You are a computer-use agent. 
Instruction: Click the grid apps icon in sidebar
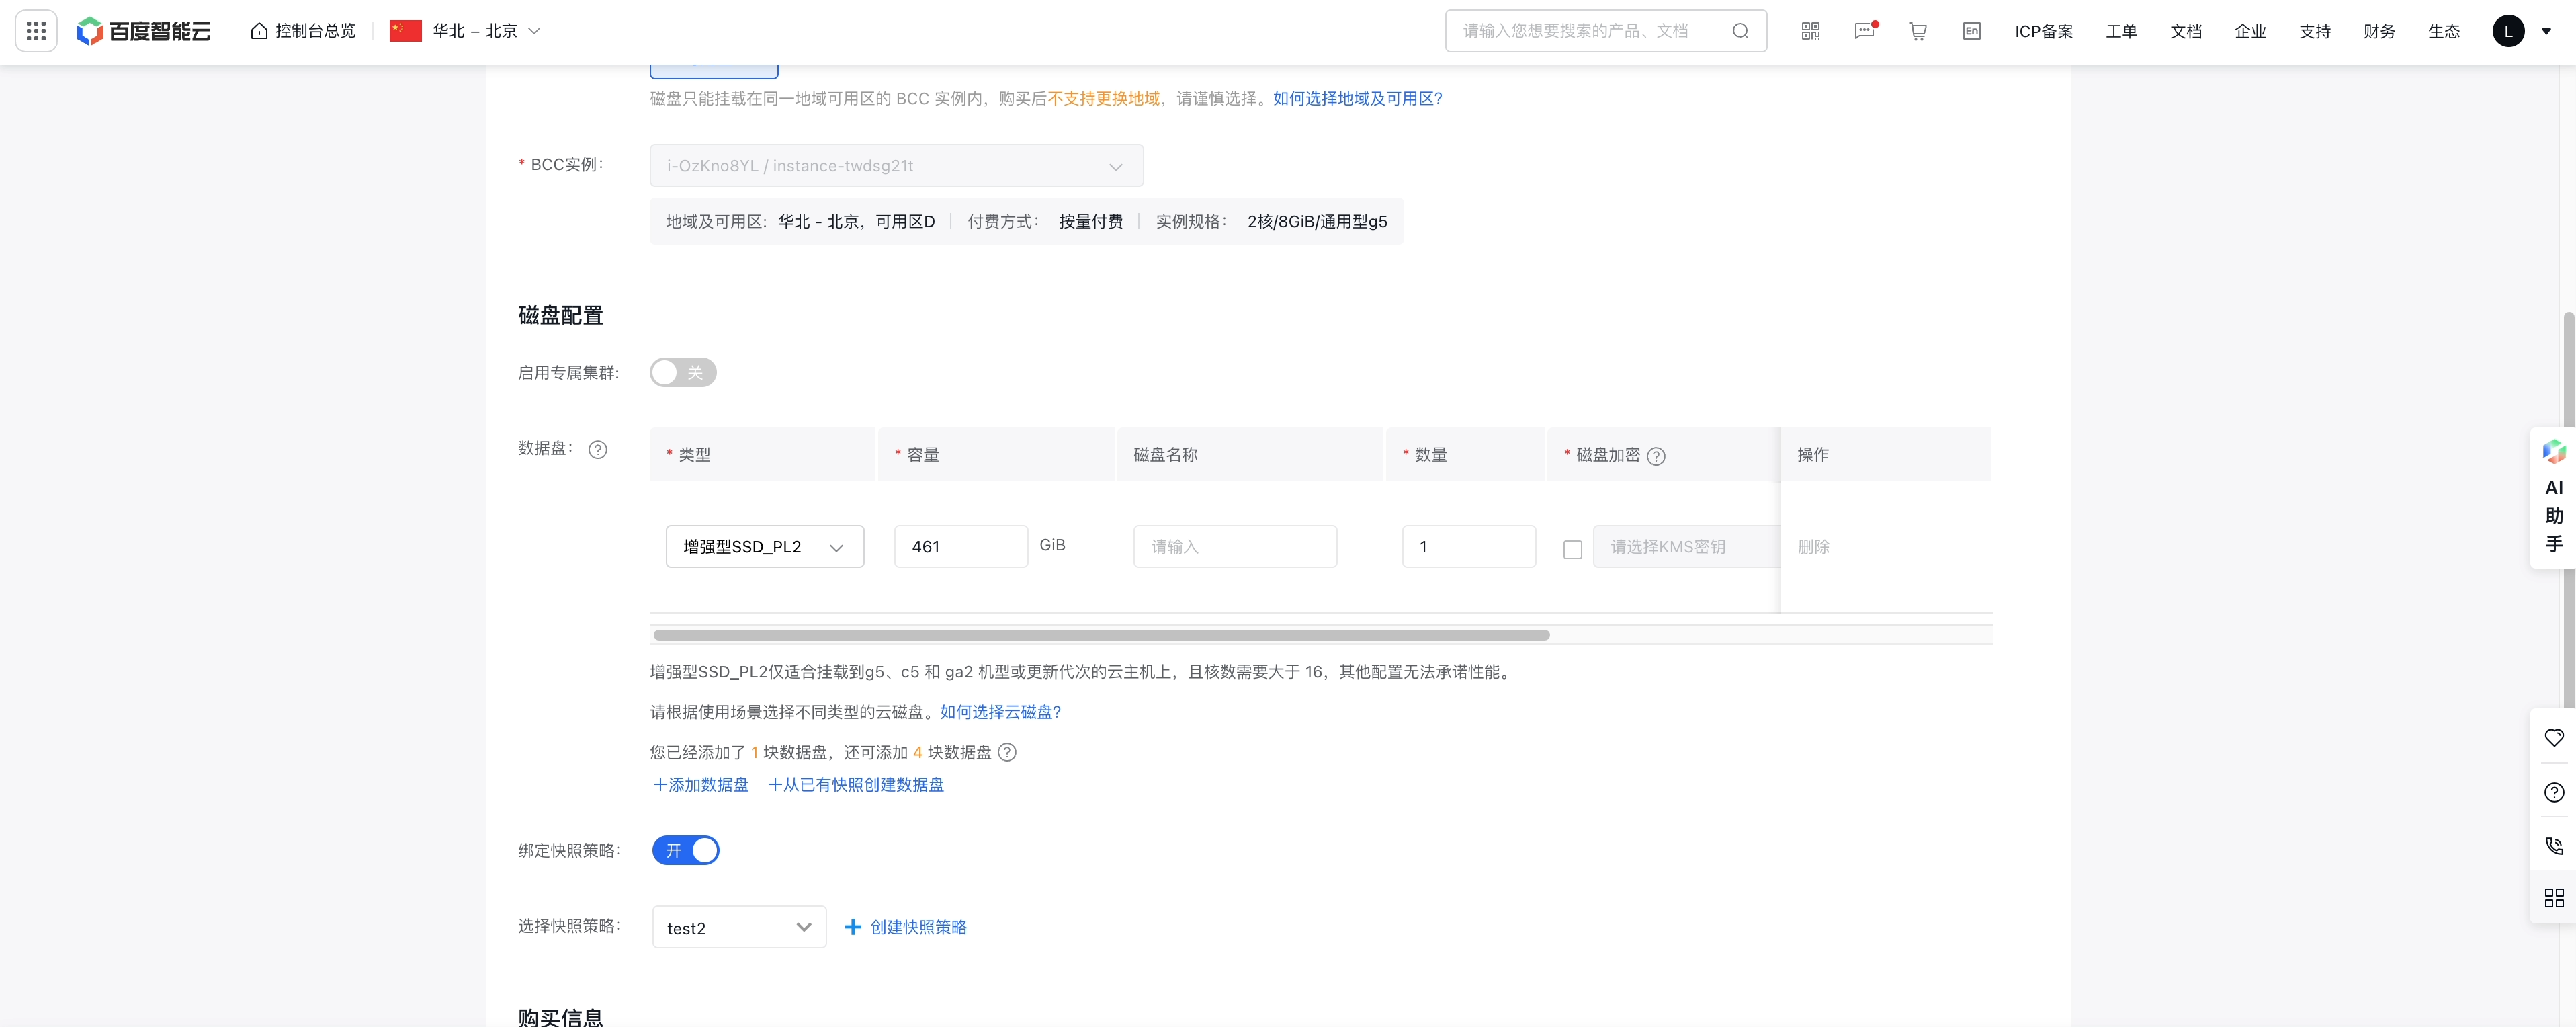point(2554,898)
